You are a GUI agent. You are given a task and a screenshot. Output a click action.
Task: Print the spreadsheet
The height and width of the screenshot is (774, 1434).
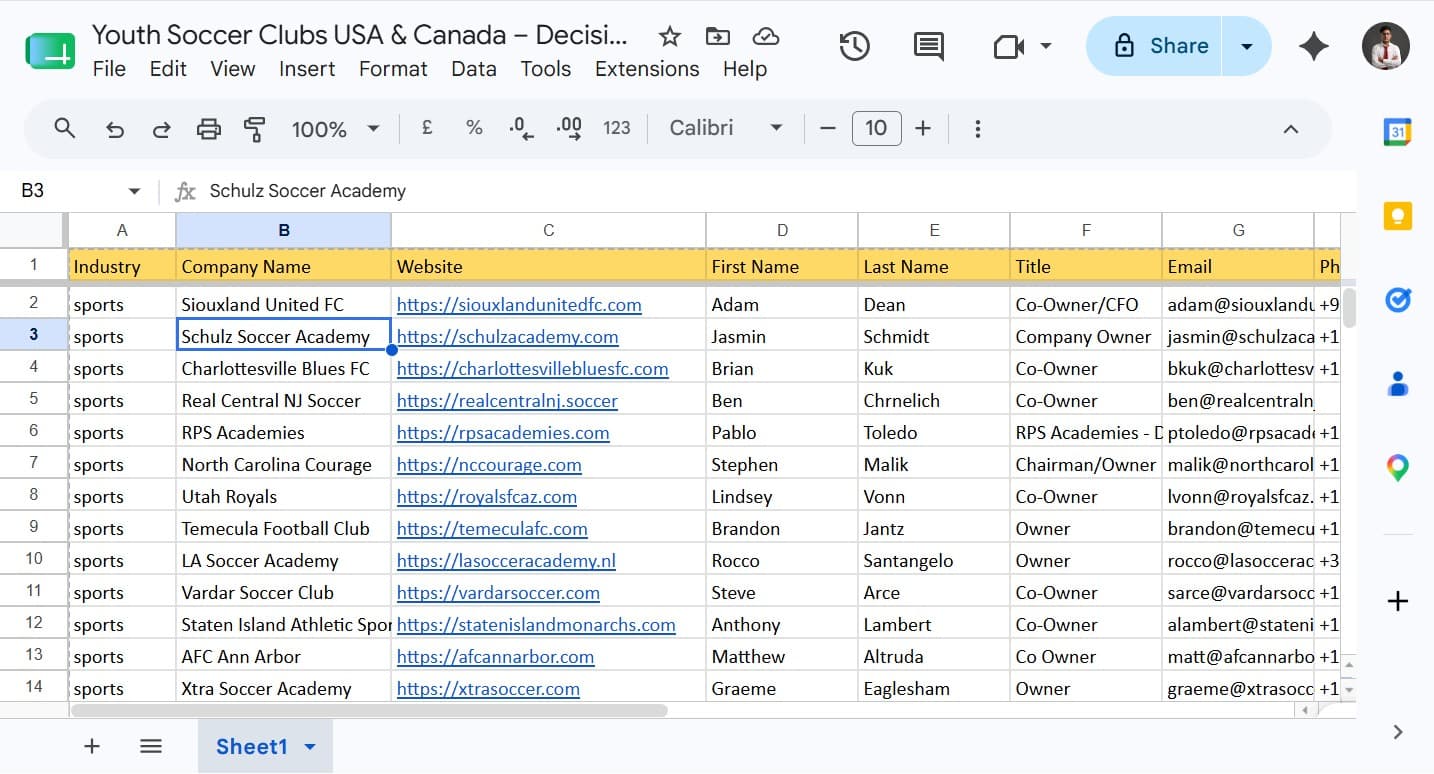click(208, 128)
